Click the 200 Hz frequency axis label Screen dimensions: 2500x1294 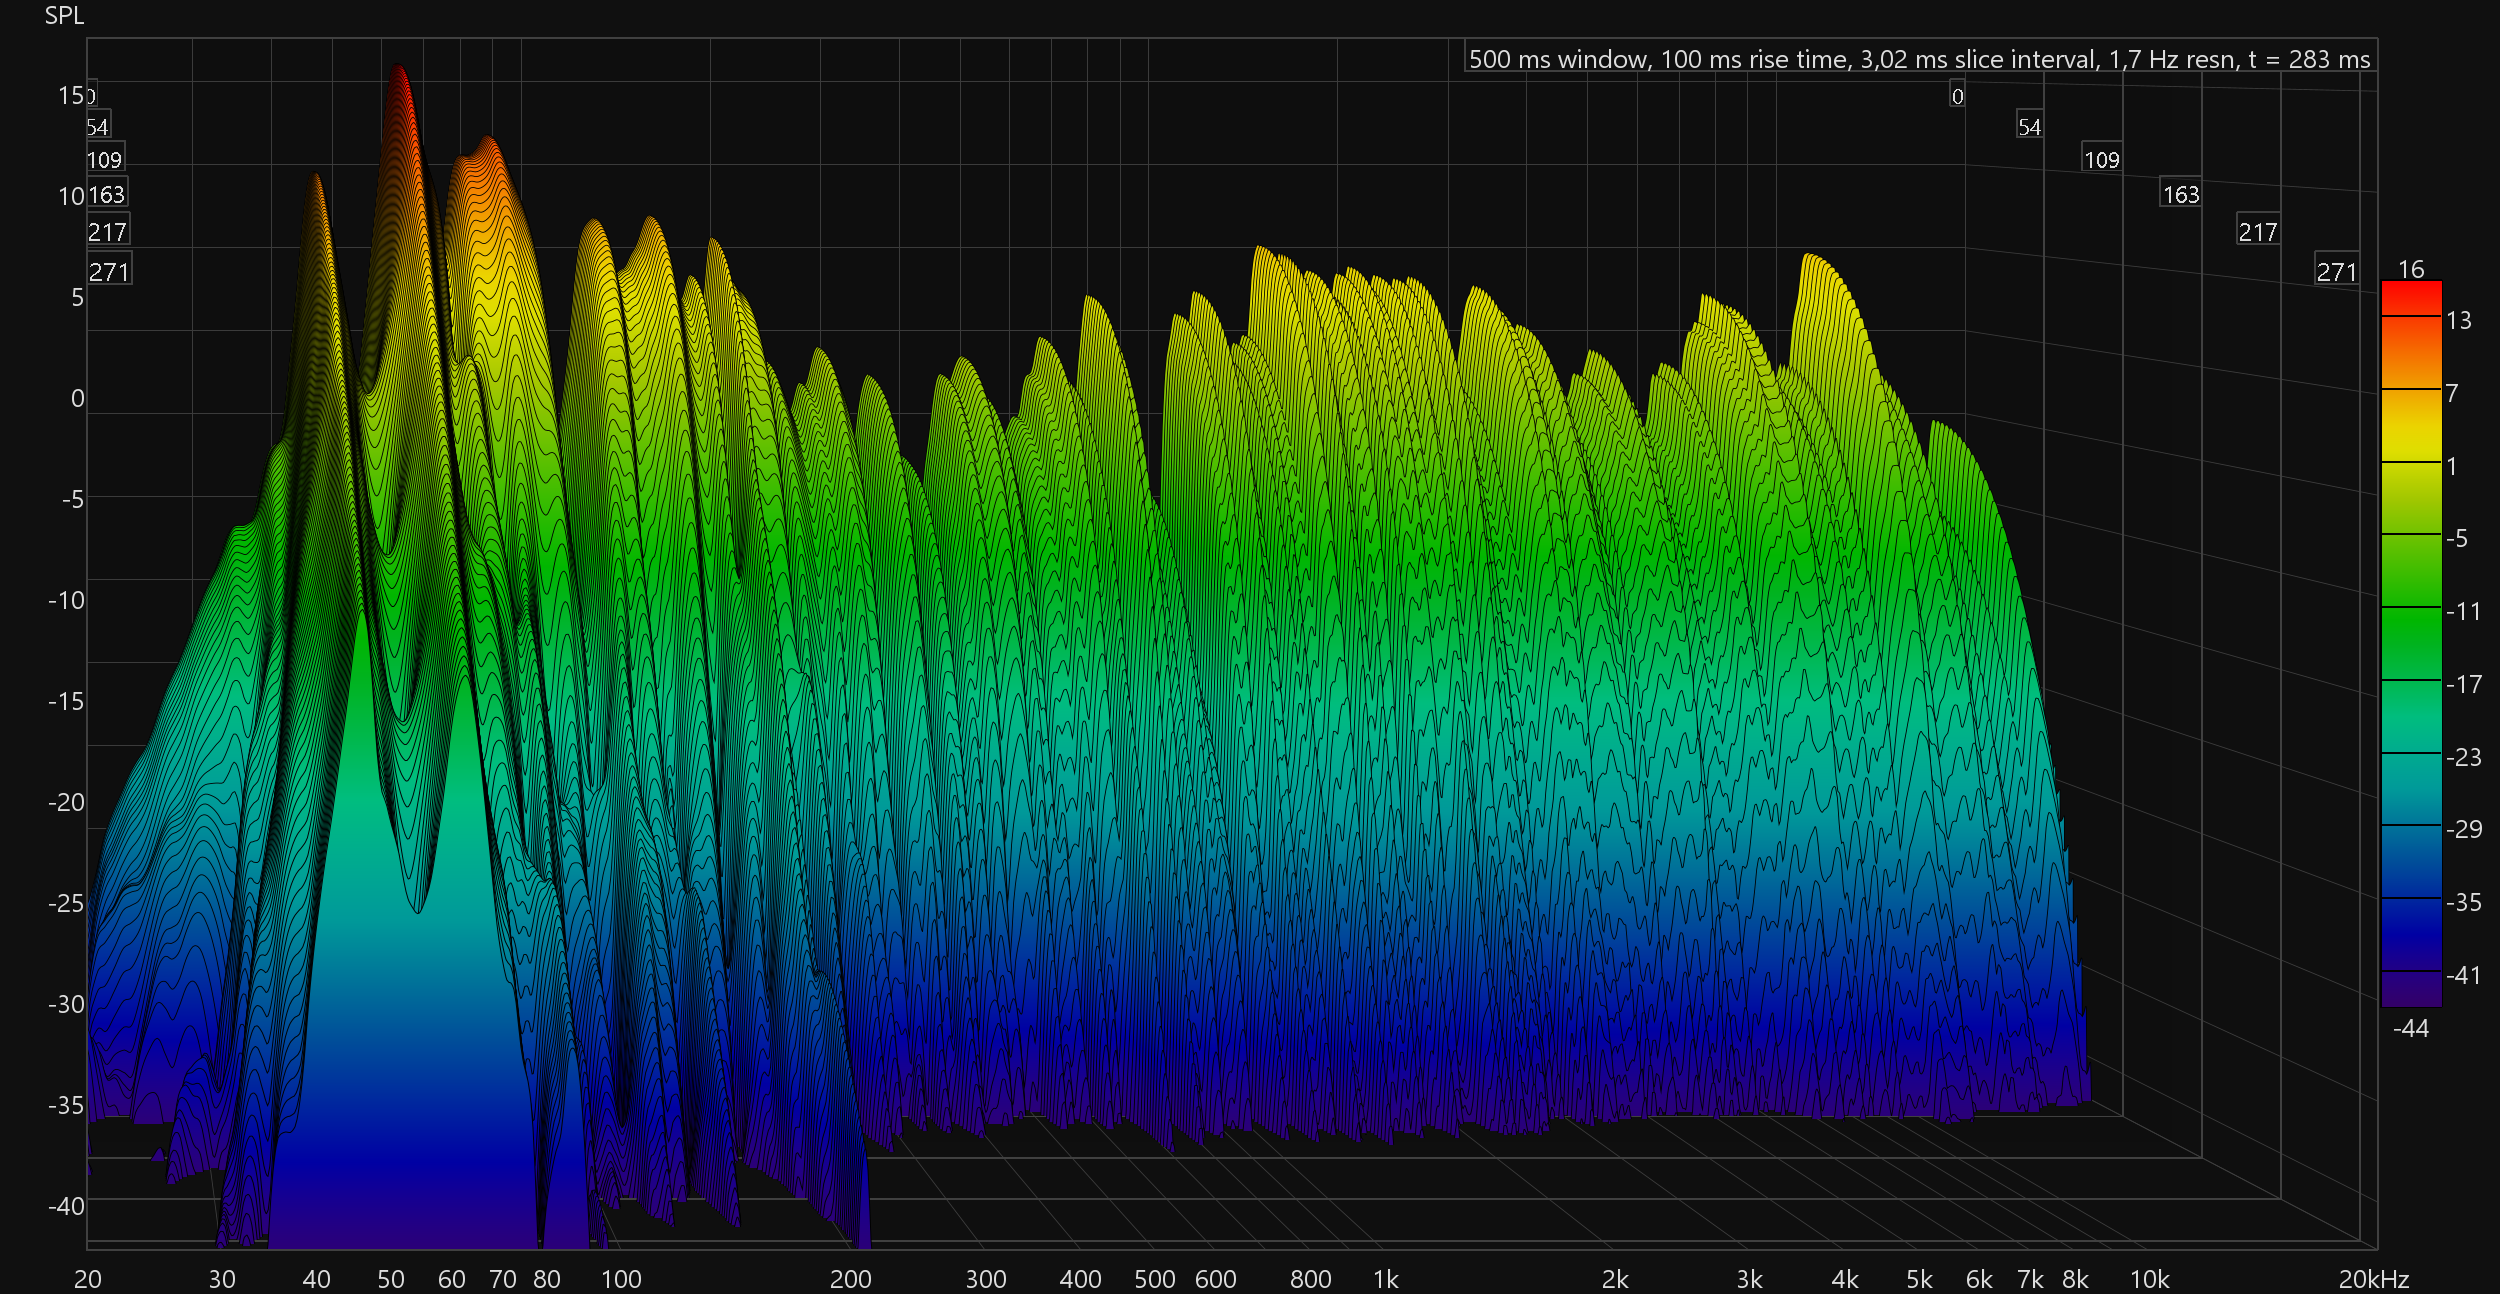coord(850,1279)
